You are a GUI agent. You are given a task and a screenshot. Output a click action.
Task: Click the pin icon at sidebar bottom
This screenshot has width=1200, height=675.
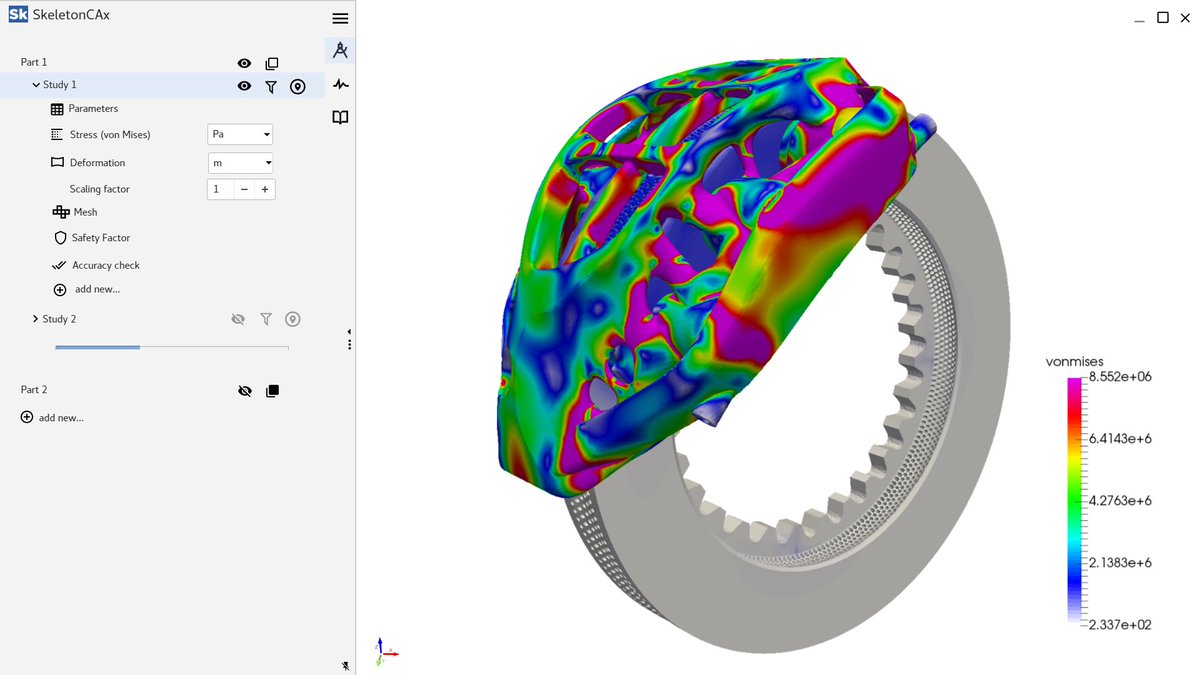pyautogui.click(x=345, y=665)
